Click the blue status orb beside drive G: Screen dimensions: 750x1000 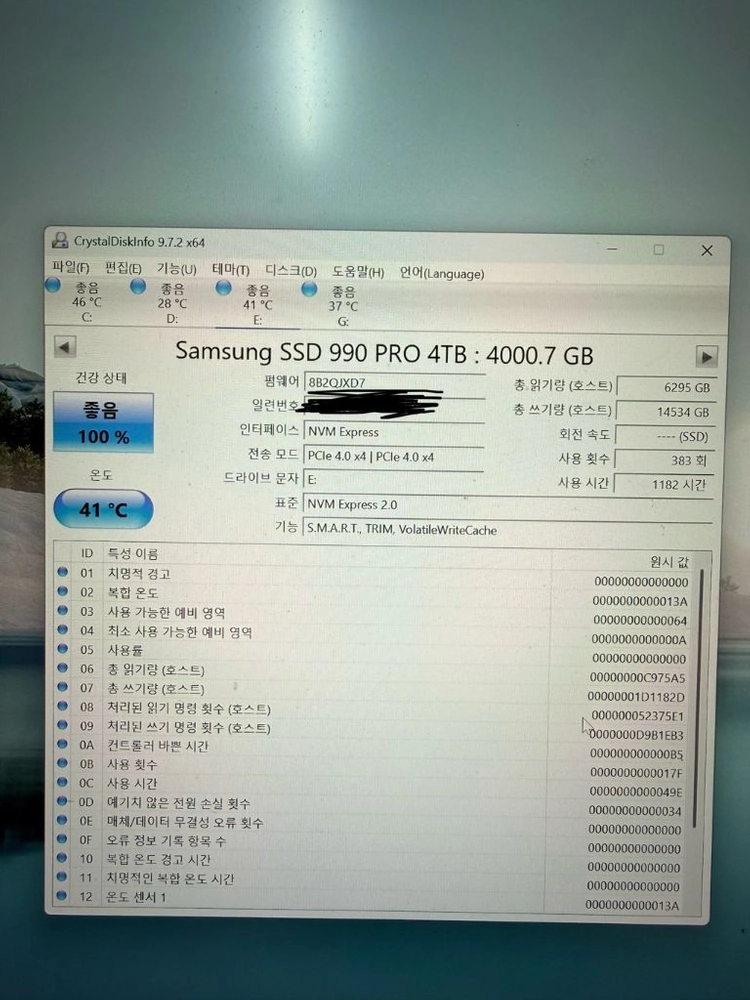pos(309,290)
